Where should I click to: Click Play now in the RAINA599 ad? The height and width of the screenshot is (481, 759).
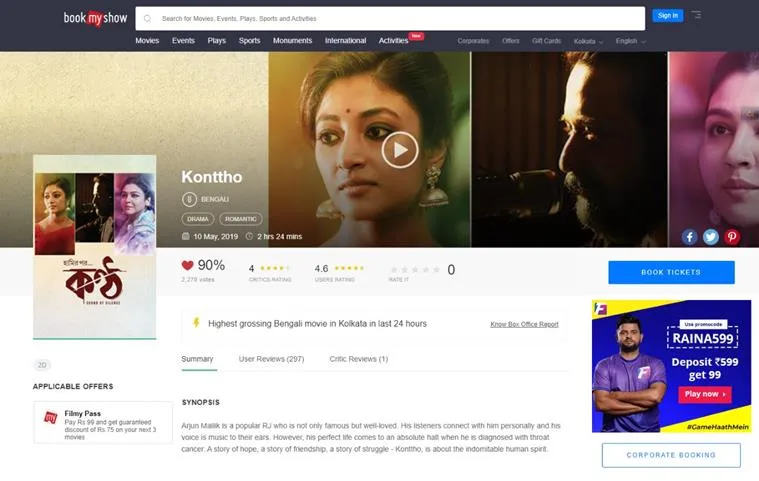click(x=705, y=394)
